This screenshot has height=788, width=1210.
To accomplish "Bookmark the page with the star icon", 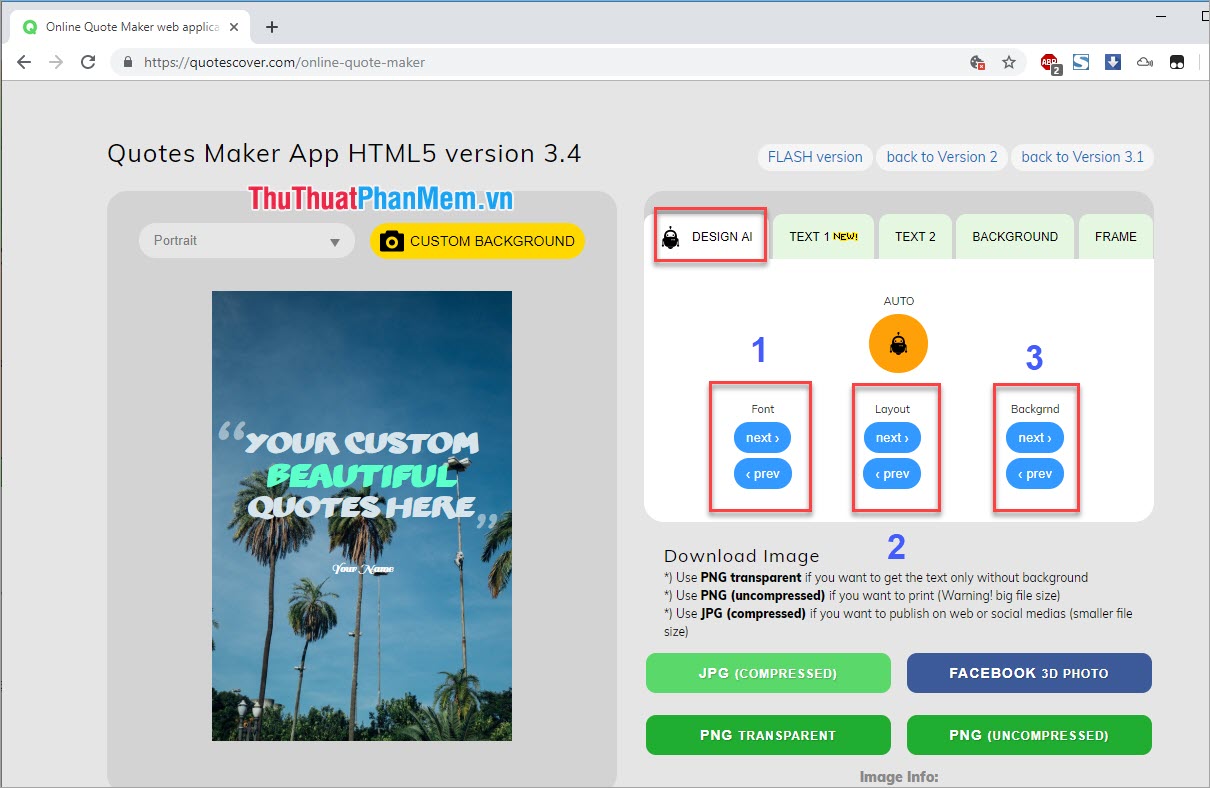I will click(x=1010, y=62).
